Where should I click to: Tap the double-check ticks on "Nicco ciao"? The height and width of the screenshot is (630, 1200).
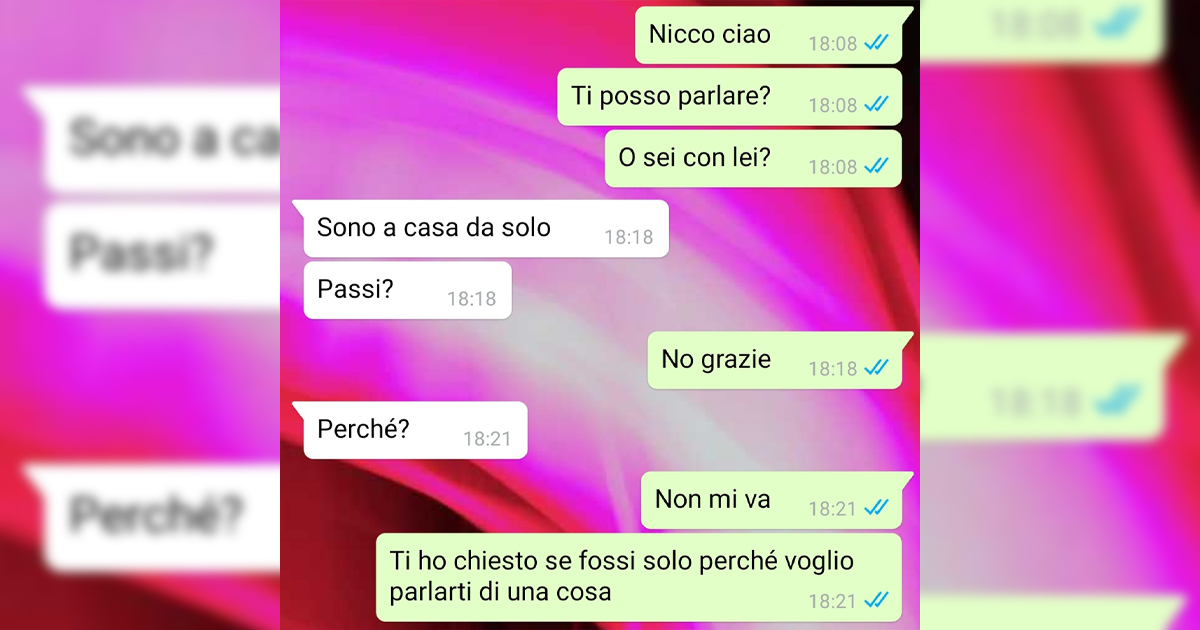tap(876, 43)
